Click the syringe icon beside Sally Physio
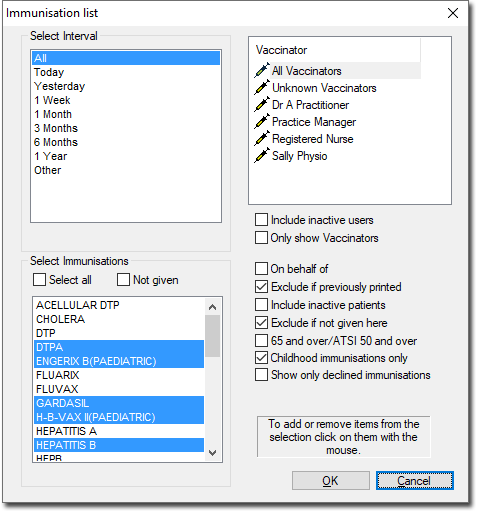Viewport: 478px width, 512px height. pyautogui.click(x=262, y=155)
